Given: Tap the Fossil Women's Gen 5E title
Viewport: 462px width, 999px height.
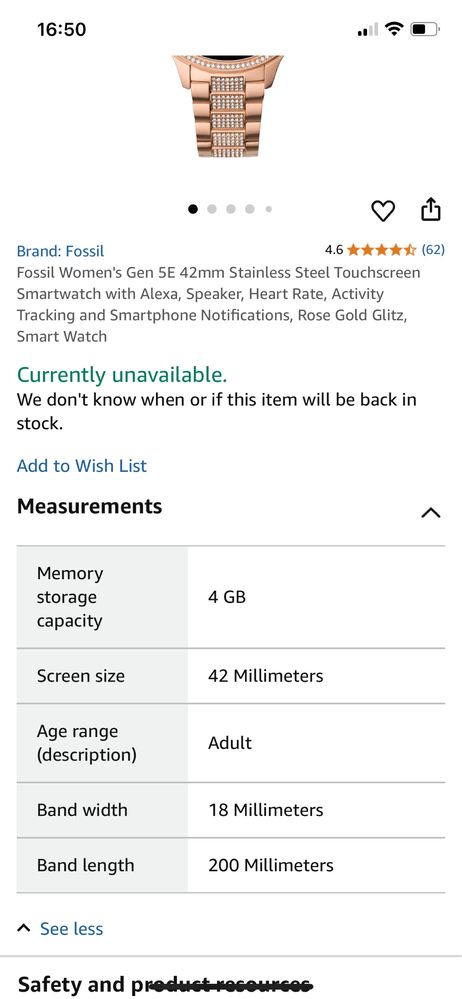Looking at the screenshot, I should pos(219,305).
